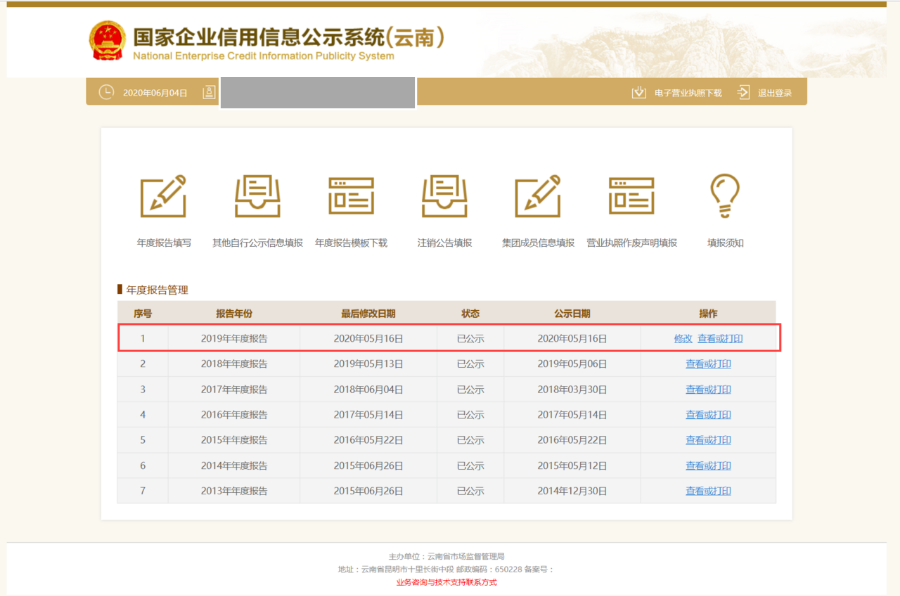Click the 主办单位 云南省市场监督管理局 footer text
Image resolution: width=900 pixels, height=596 pixels.
click(446, 556)
